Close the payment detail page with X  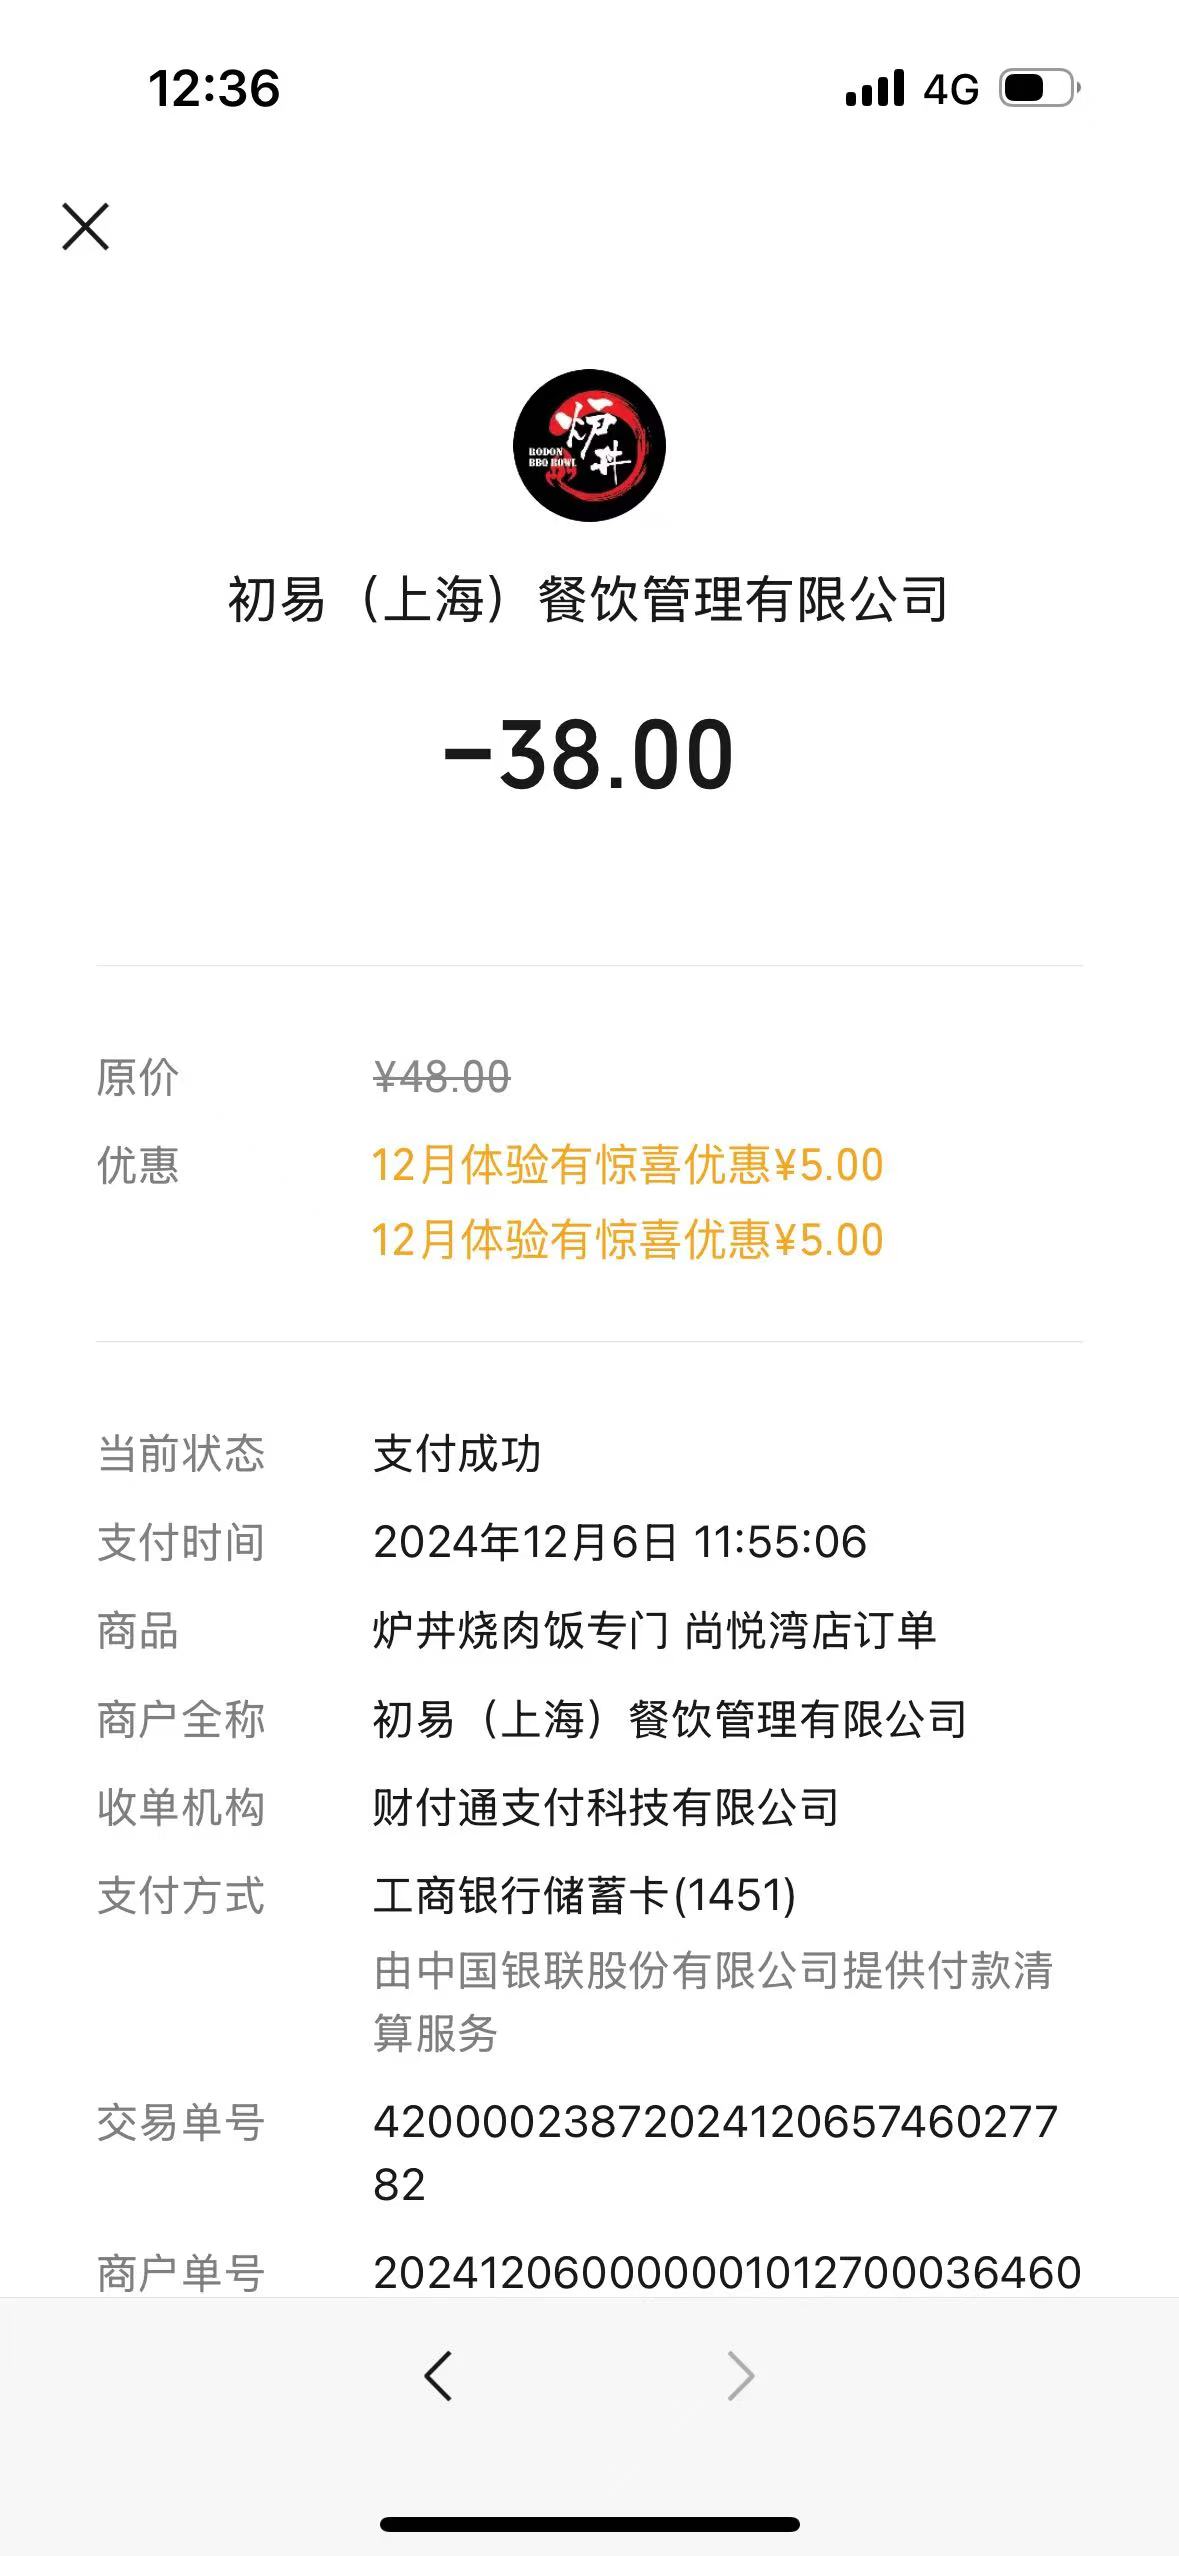pos(85,226)
